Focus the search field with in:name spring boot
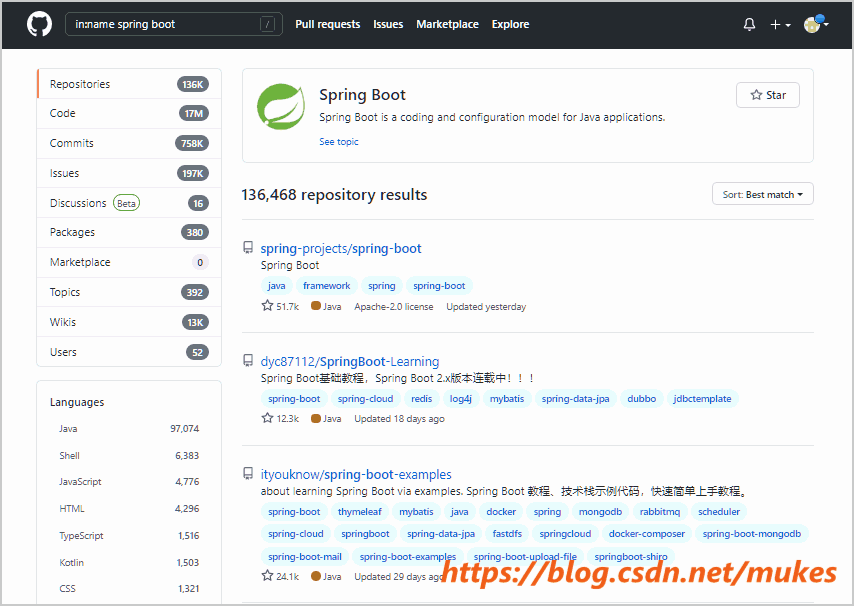The height and width of the screenshot is (606, 854). click(x=173, y=24)
